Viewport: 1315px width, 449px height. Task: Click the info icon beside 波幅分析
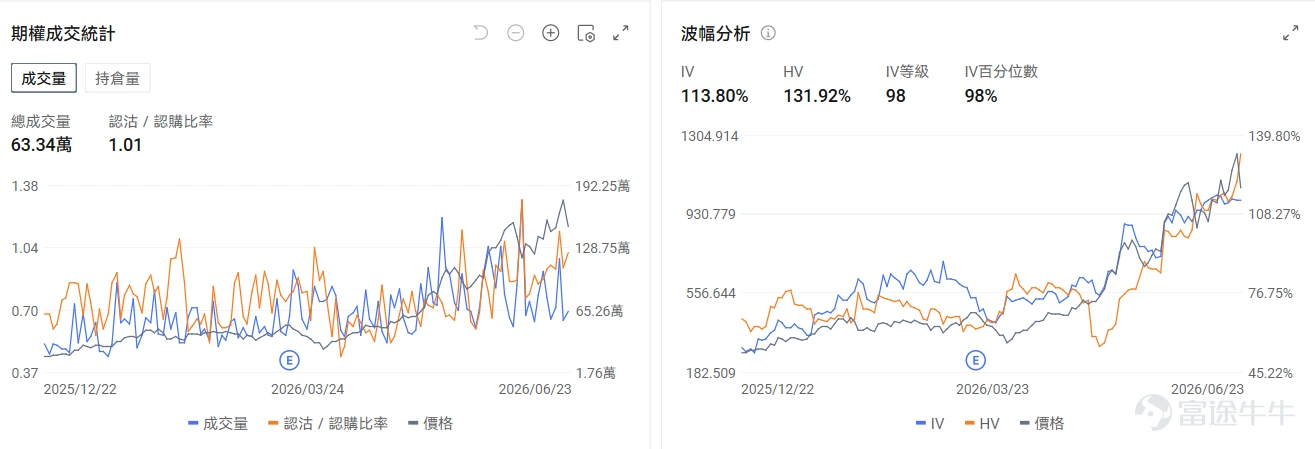768,33
